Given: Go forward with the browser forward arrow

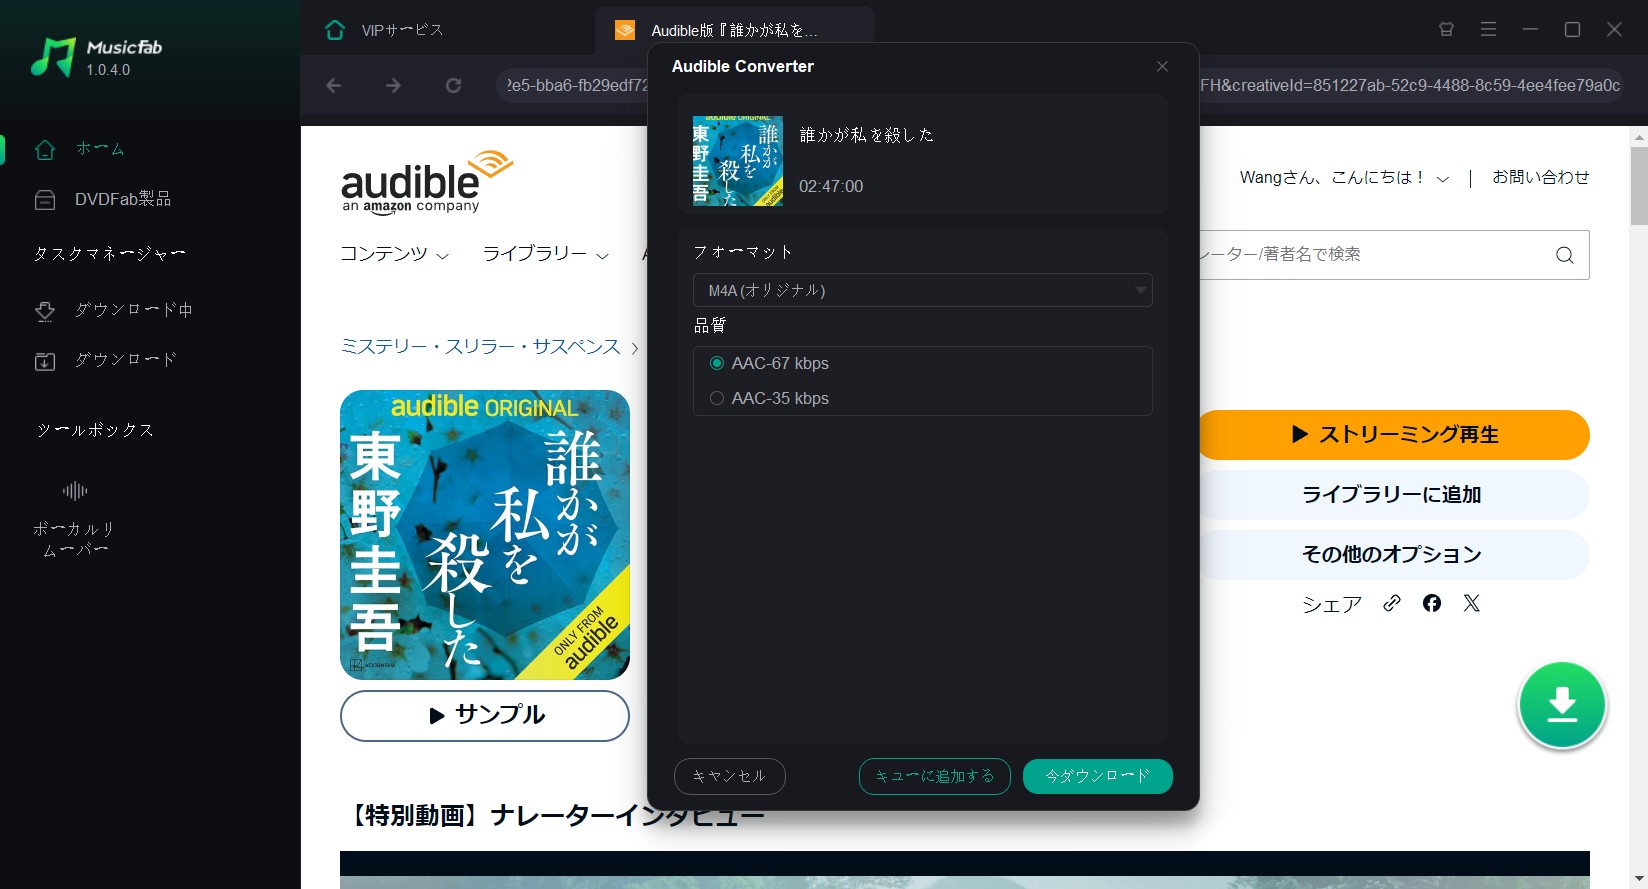Looking at the screenshot, I should [x=393, y=86].
